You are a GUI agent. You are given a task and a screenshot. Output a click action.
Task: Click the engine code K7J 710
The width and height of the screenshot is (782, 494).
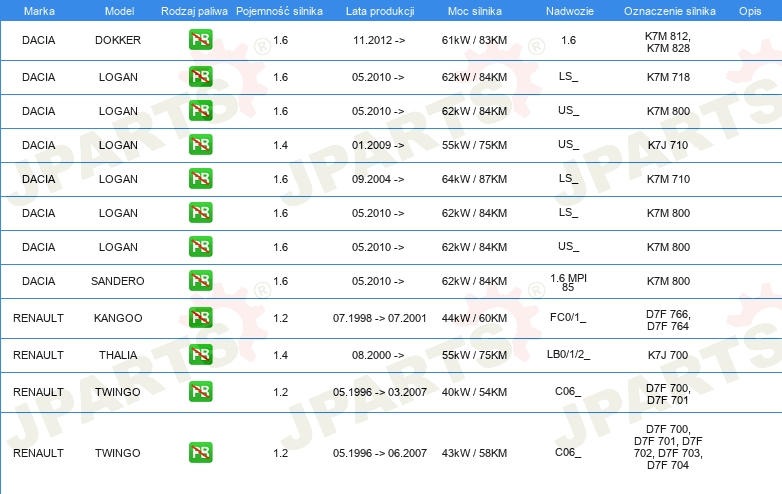(x=668, y=145)
